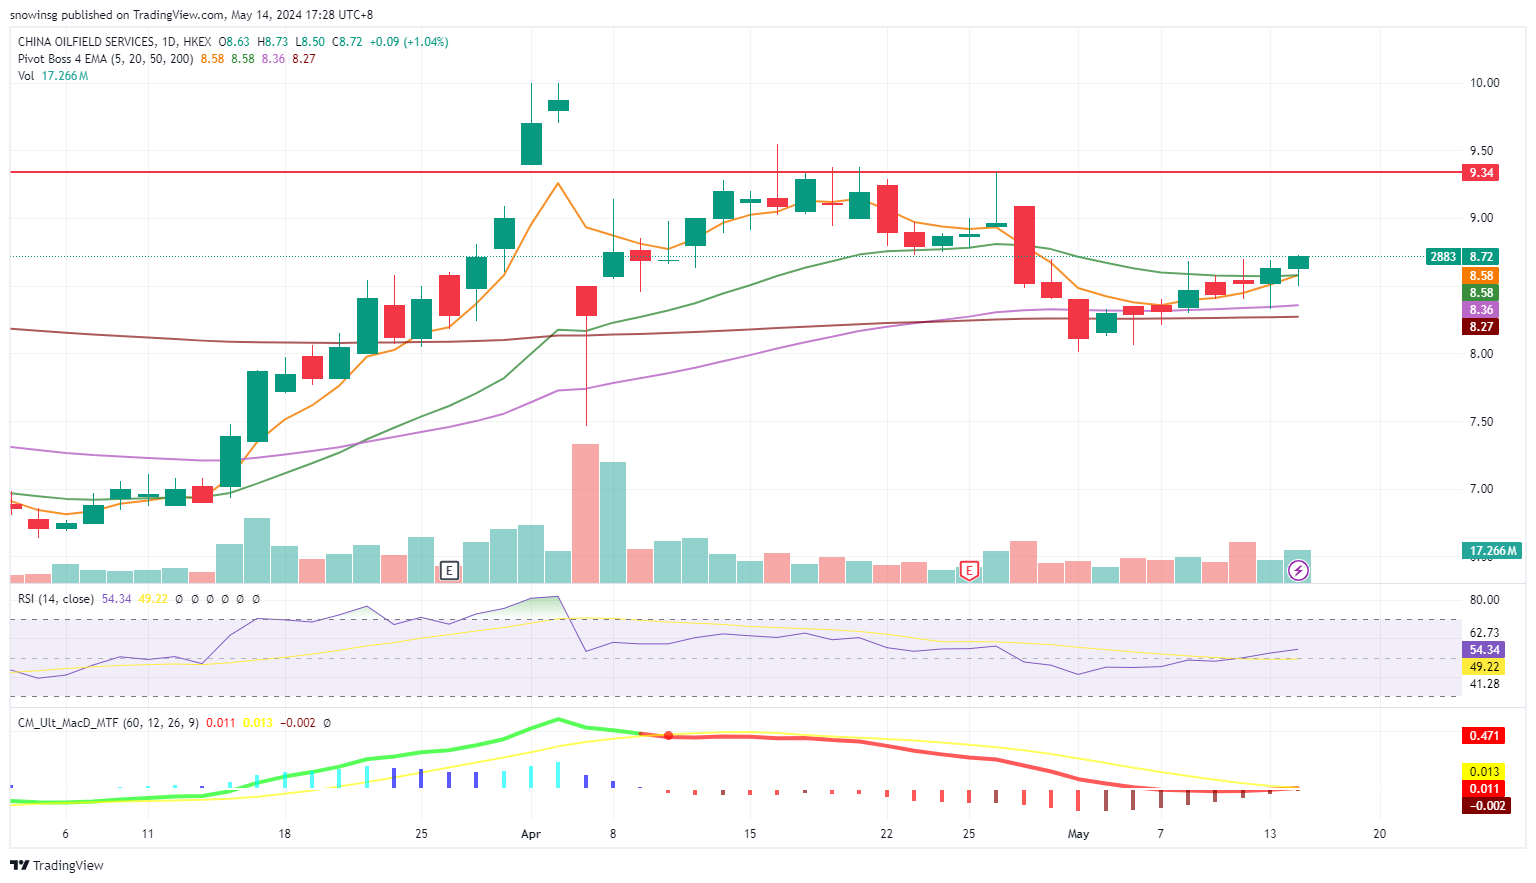
Task: Select the 'CM_Ult_MacD_MTF (60, 12, 26, 9)' legend
Action: (x=108, y=722)
